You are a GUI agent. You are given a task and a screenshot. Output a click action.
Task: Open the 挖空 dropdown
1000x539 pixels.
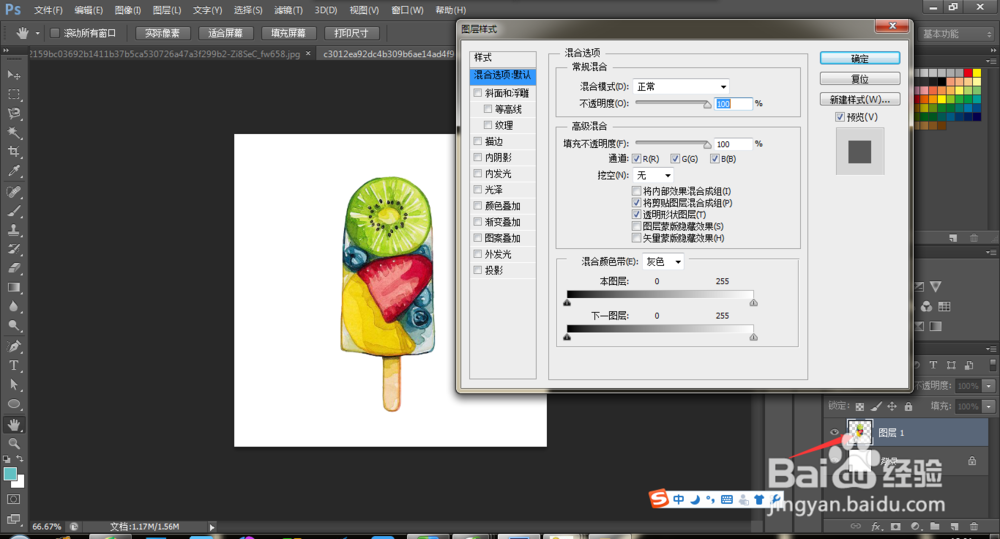[654, 175]
